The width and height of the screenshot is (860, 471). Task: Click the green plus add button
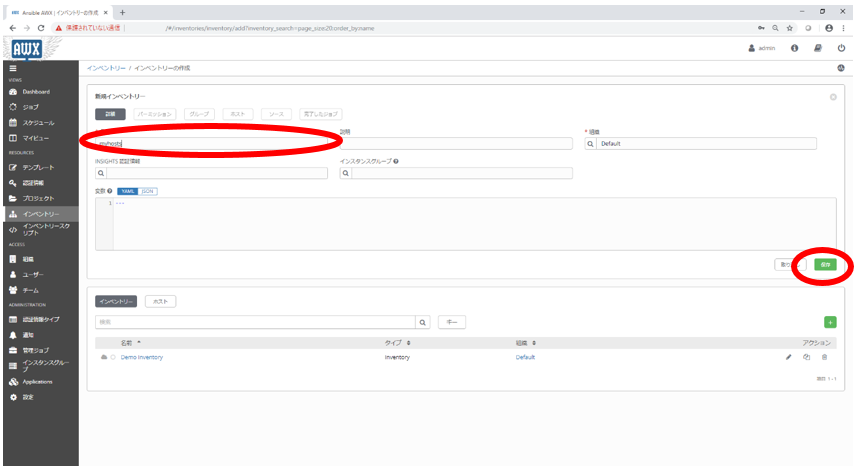pyautogui.click(x=829, y=322)
